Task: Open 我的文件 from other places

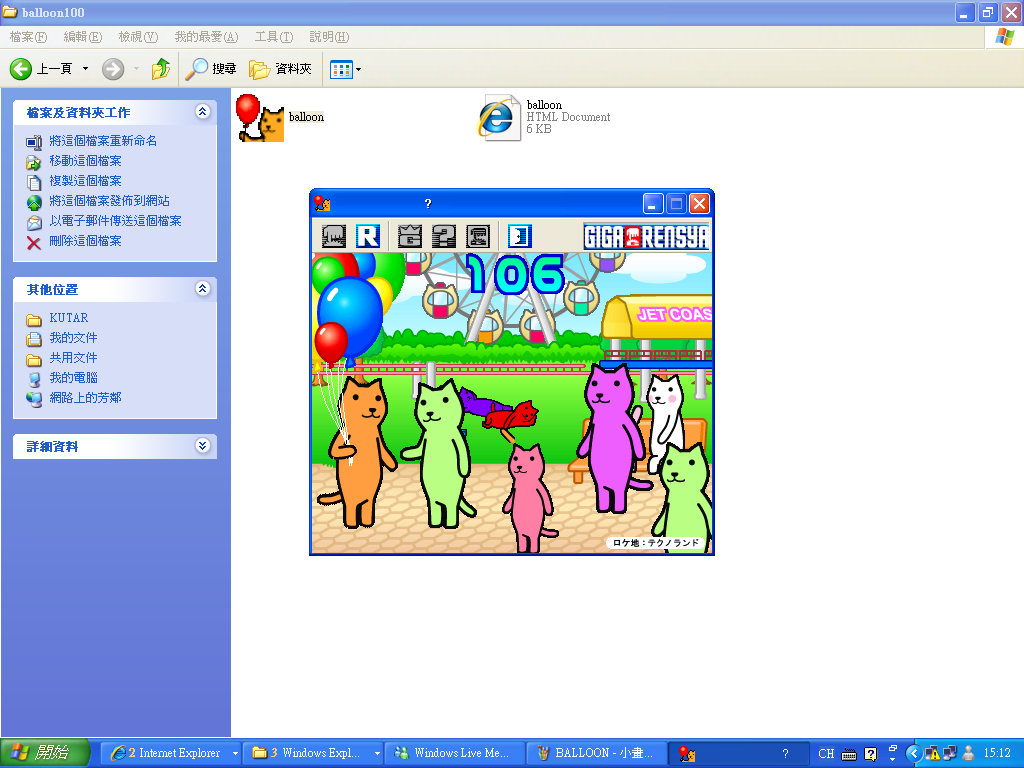Action: (73, 338)
